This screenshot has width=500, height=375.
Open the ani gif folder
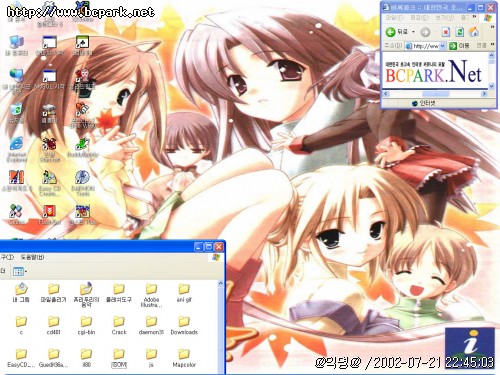pyautogui.click(x=184, y=293)
